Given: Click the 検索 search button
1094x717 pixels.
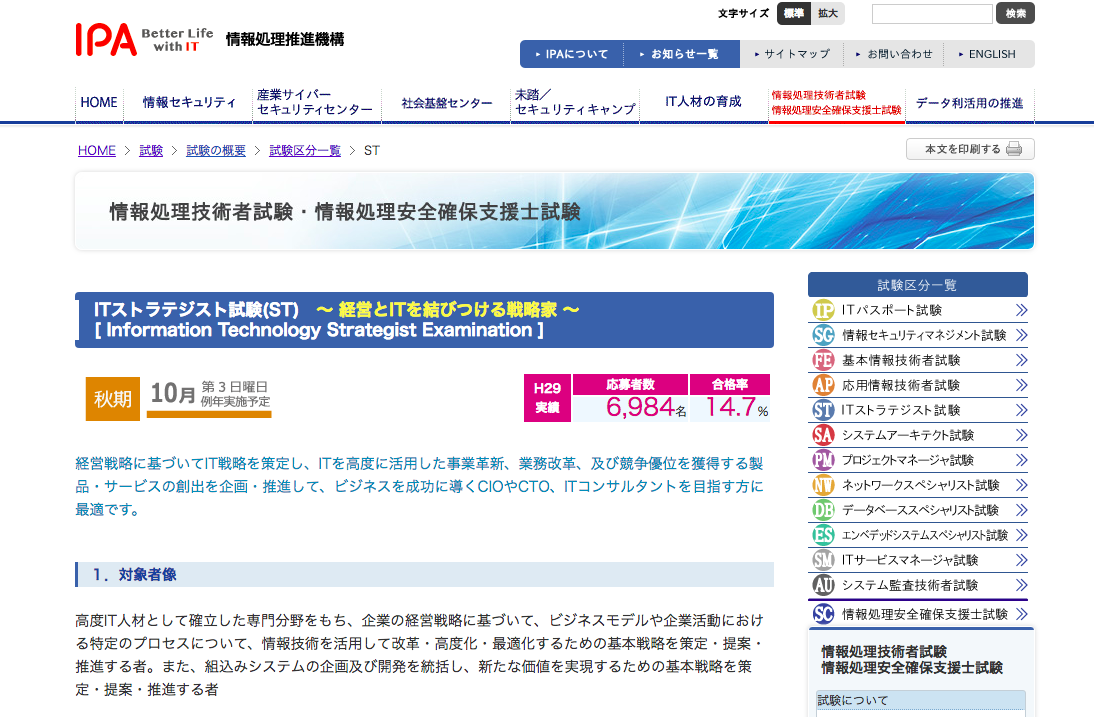Looking at the screenshot, I should tap(1015, 13).
